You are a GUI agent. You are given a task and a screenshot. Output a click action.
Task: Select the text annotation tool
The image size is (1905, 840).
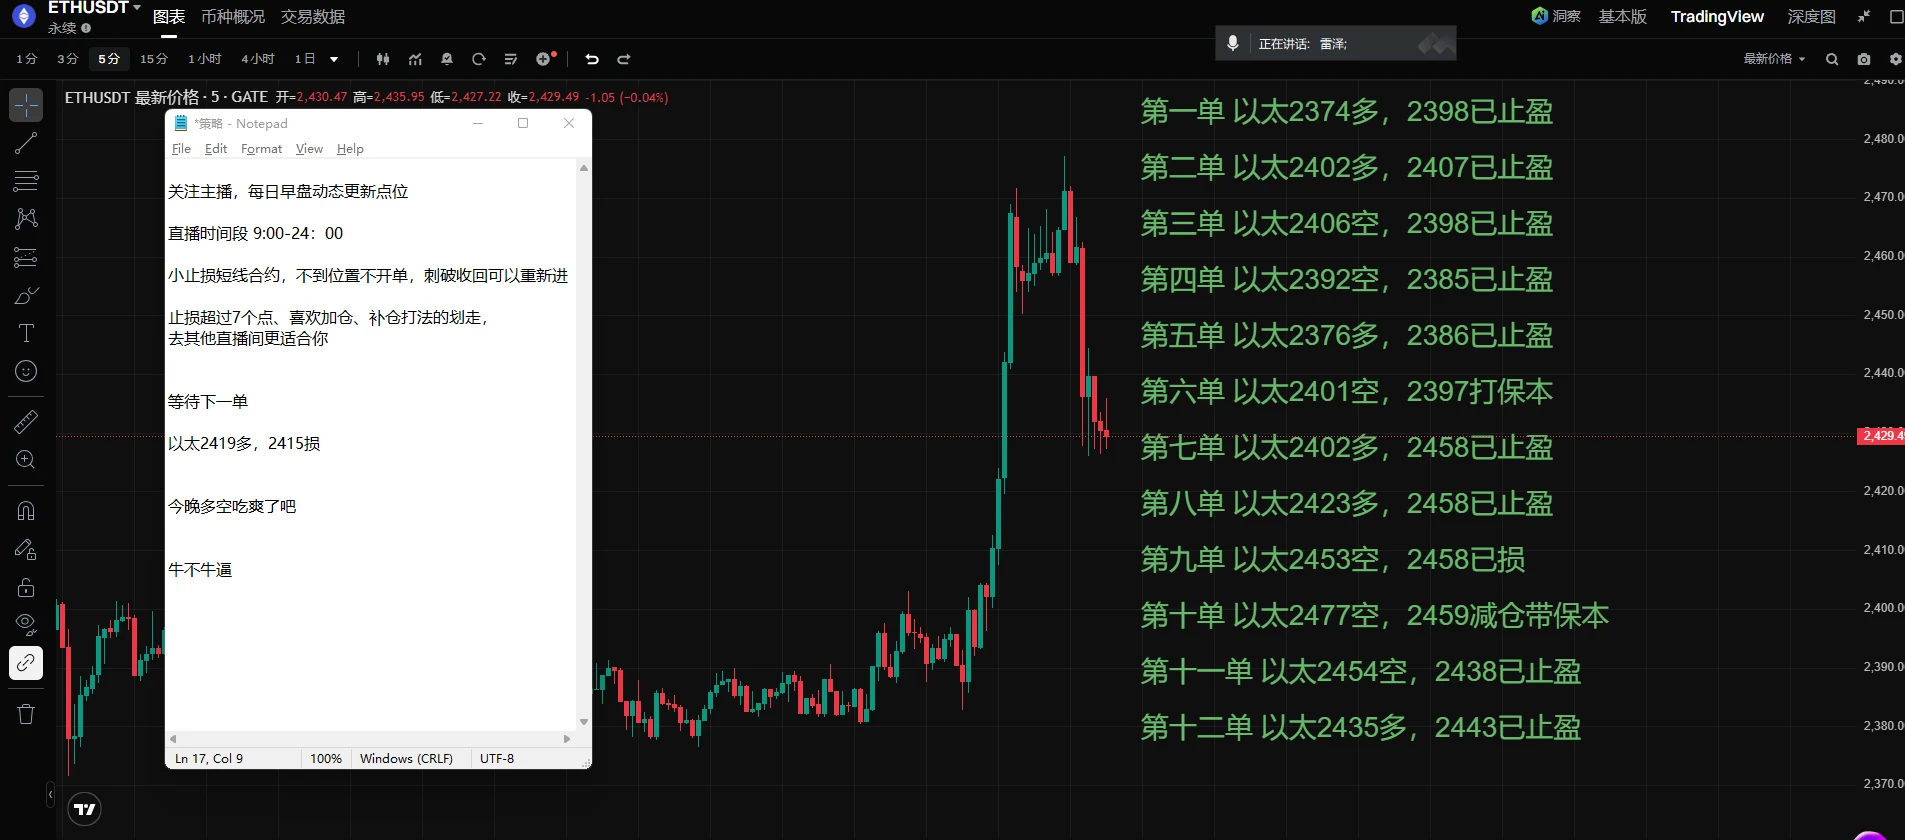point(26,333)
